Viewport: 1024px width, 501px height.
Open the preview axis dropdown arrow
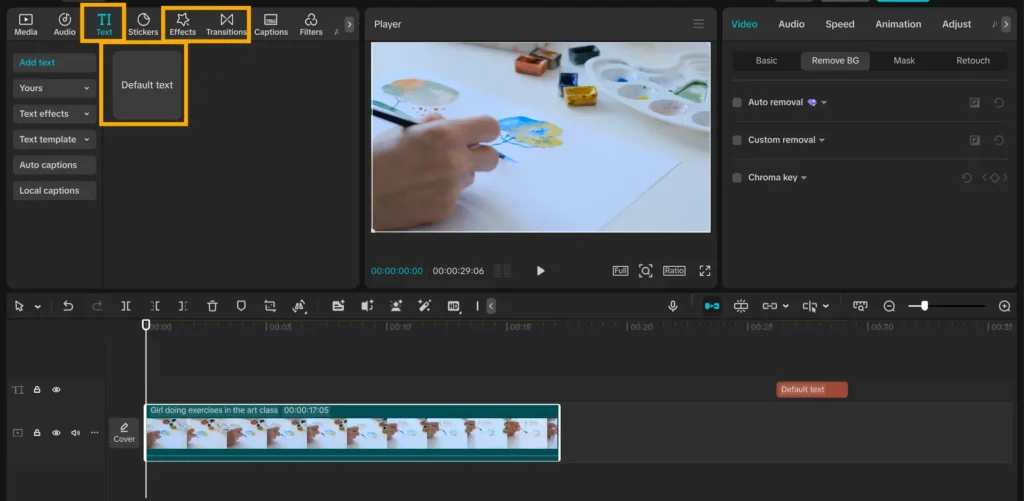[x=826, y=306]
